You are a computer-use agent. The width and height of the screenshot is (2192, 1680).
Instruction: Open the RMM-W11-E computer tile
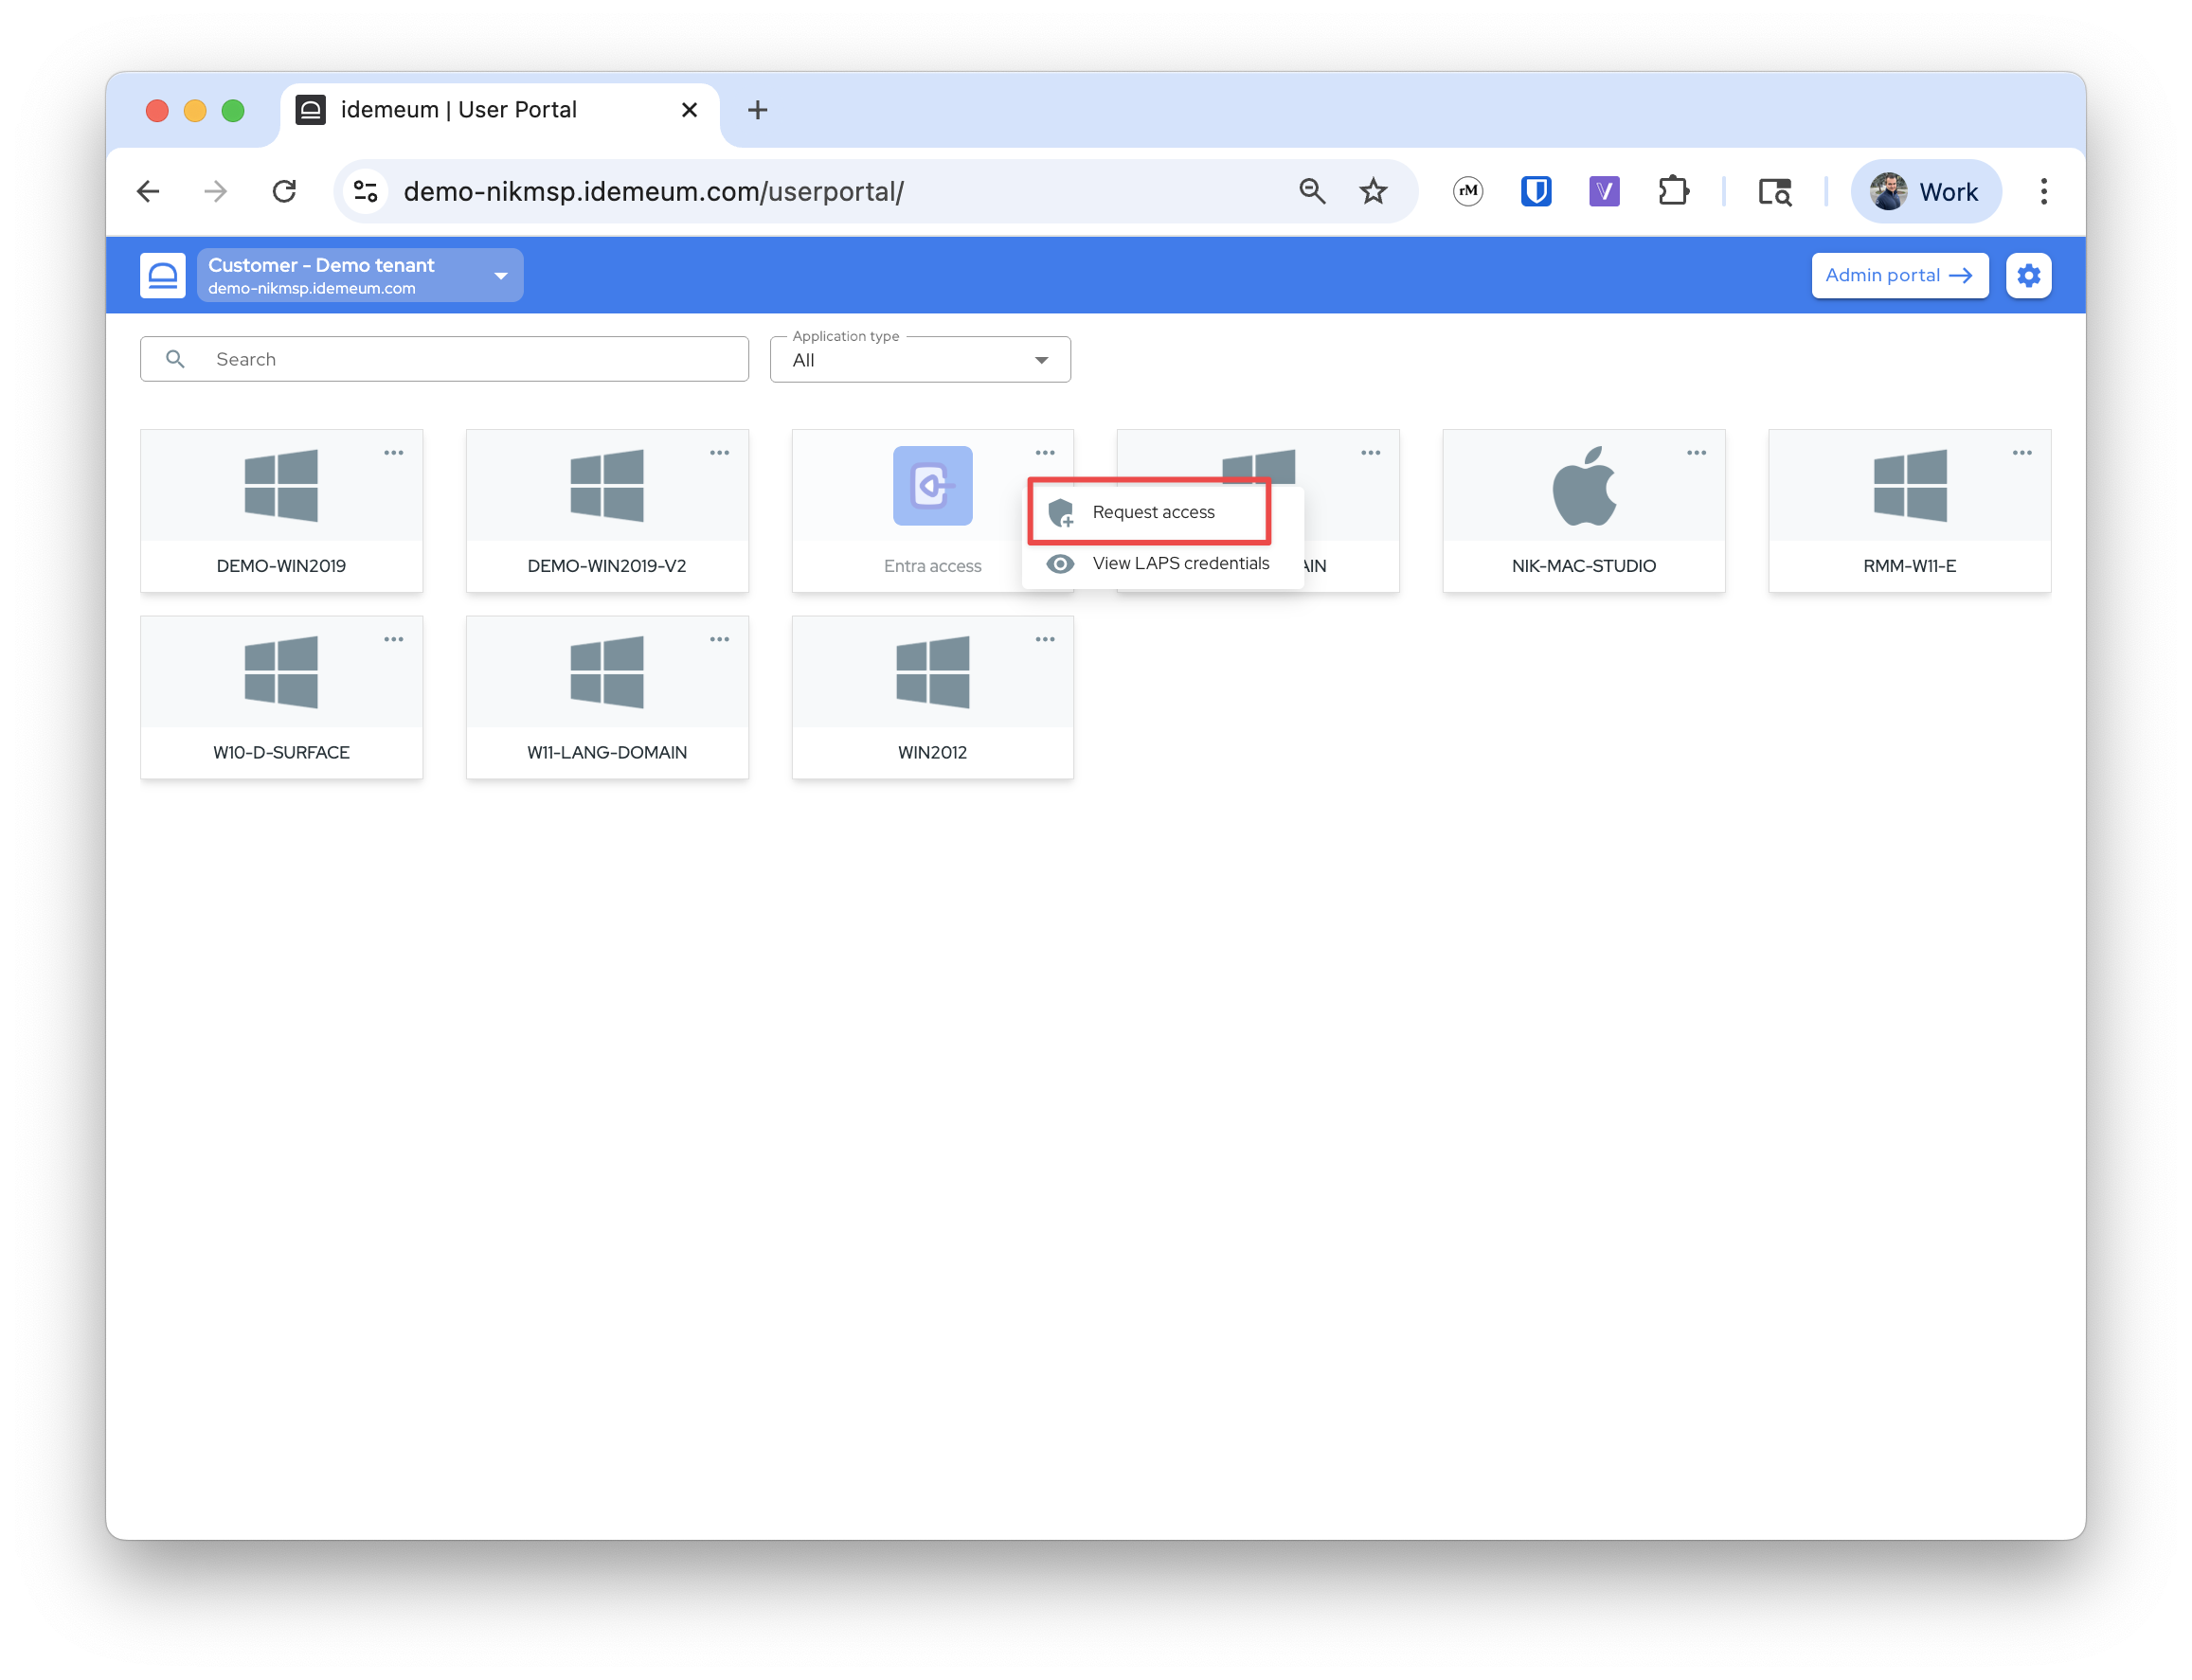1908,511
